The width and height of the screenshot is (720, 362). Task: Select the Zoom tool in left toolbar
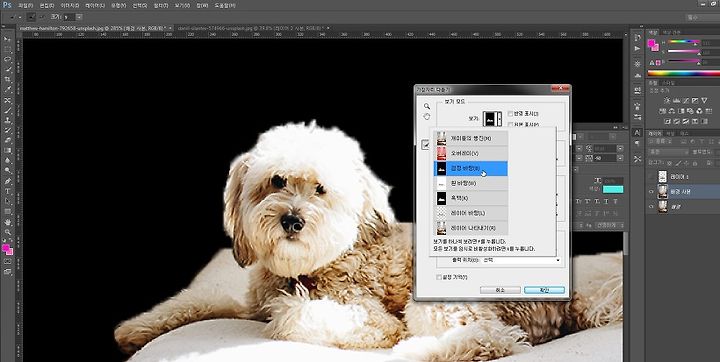[7, 232]
